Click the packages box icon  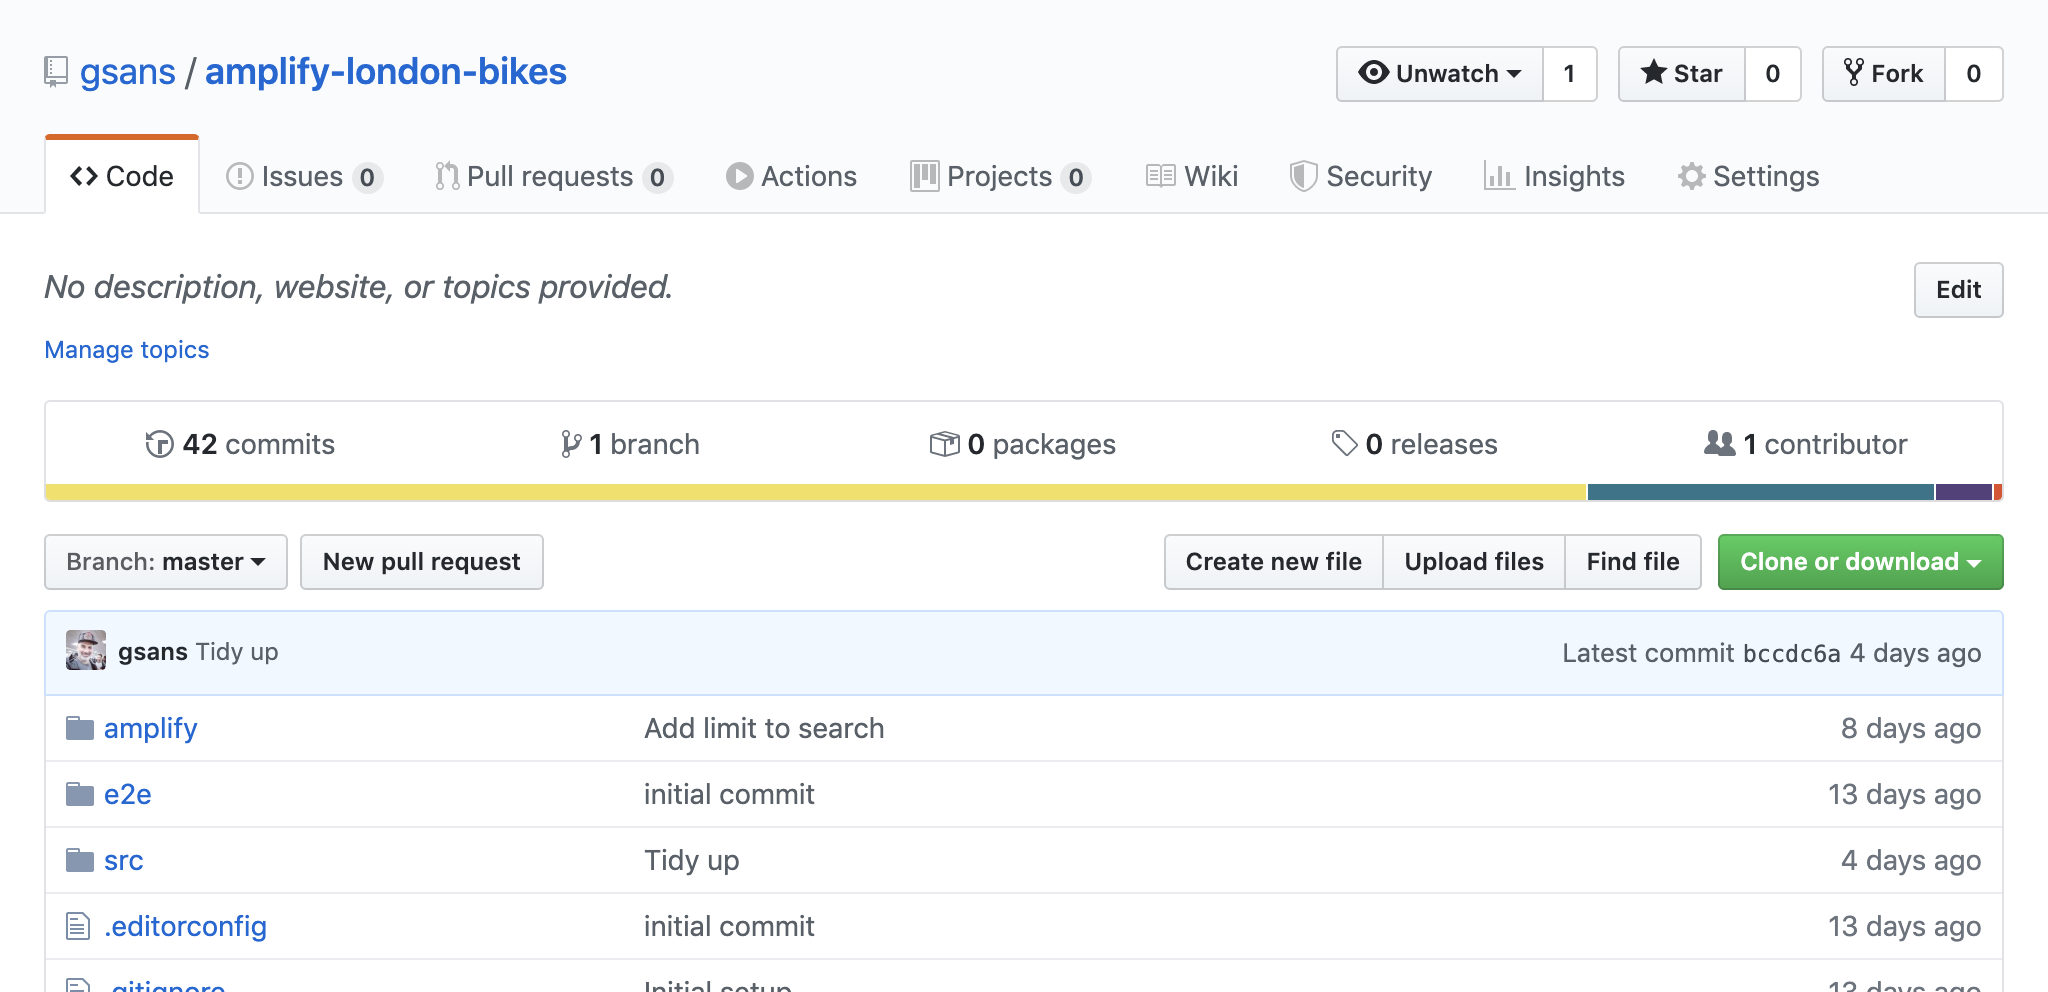click(x=944, y=444)
